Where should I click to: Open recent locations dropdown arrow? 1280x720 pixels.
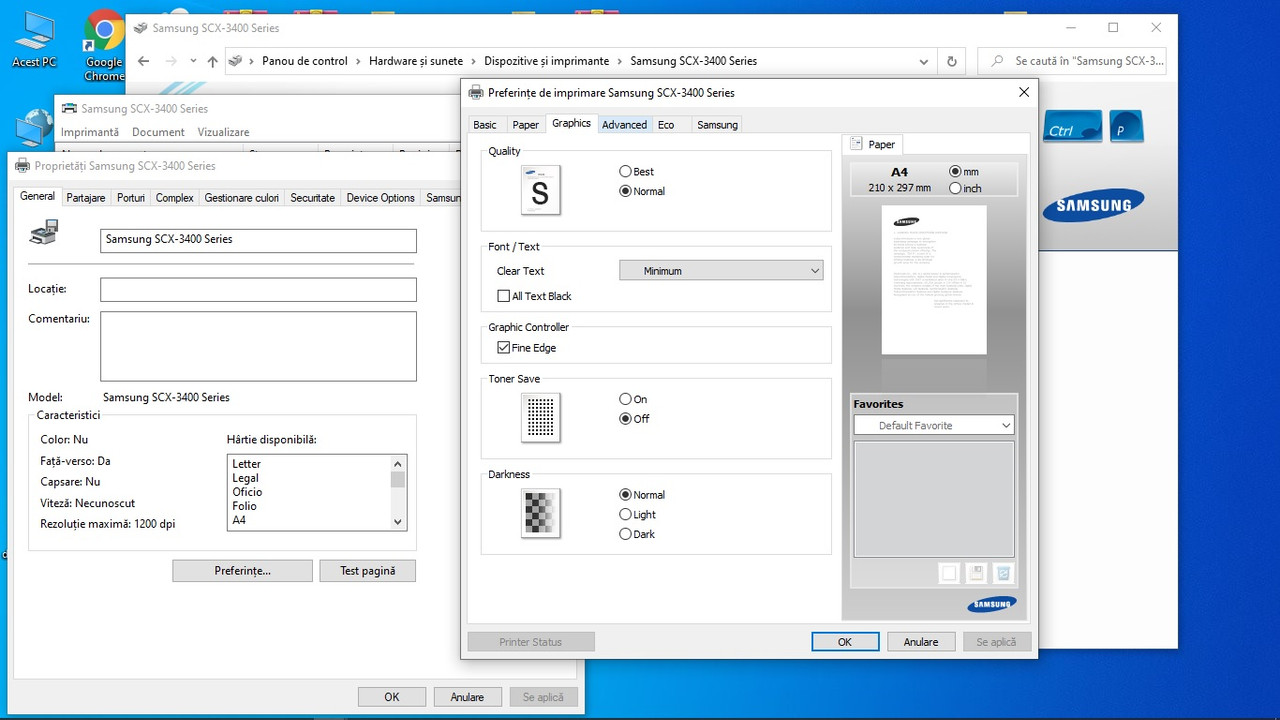point(193,61)
